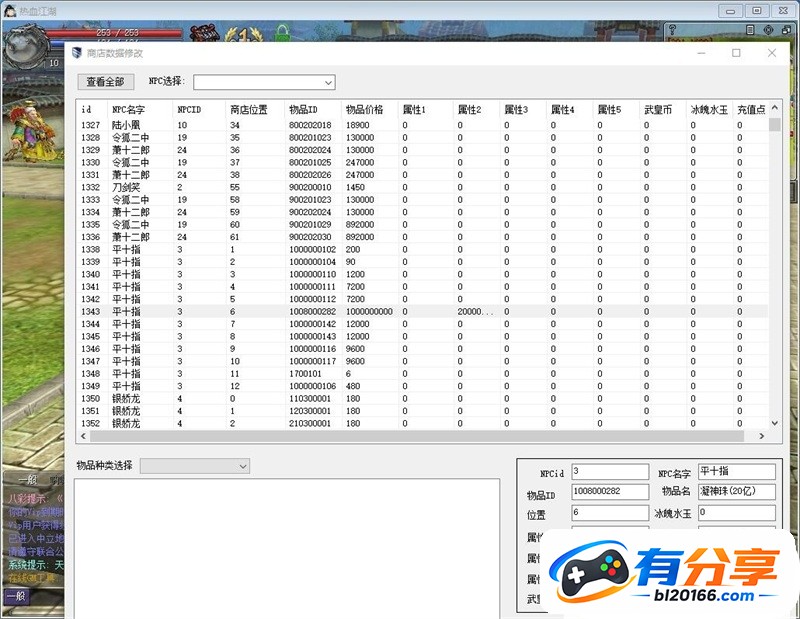Click the 八彩提示 chat message line
800x619 pixels.
(36, 499)
